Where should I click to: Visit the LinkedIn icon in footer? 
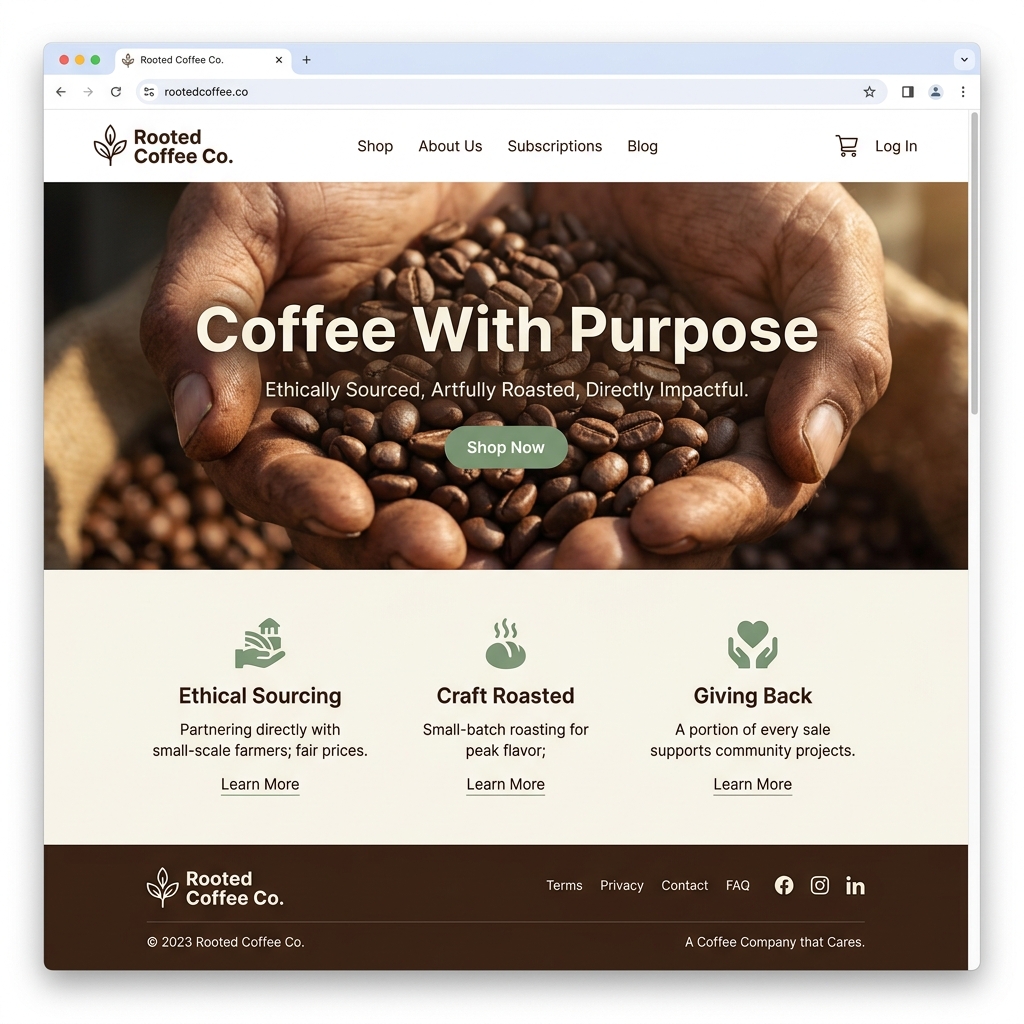855,886
